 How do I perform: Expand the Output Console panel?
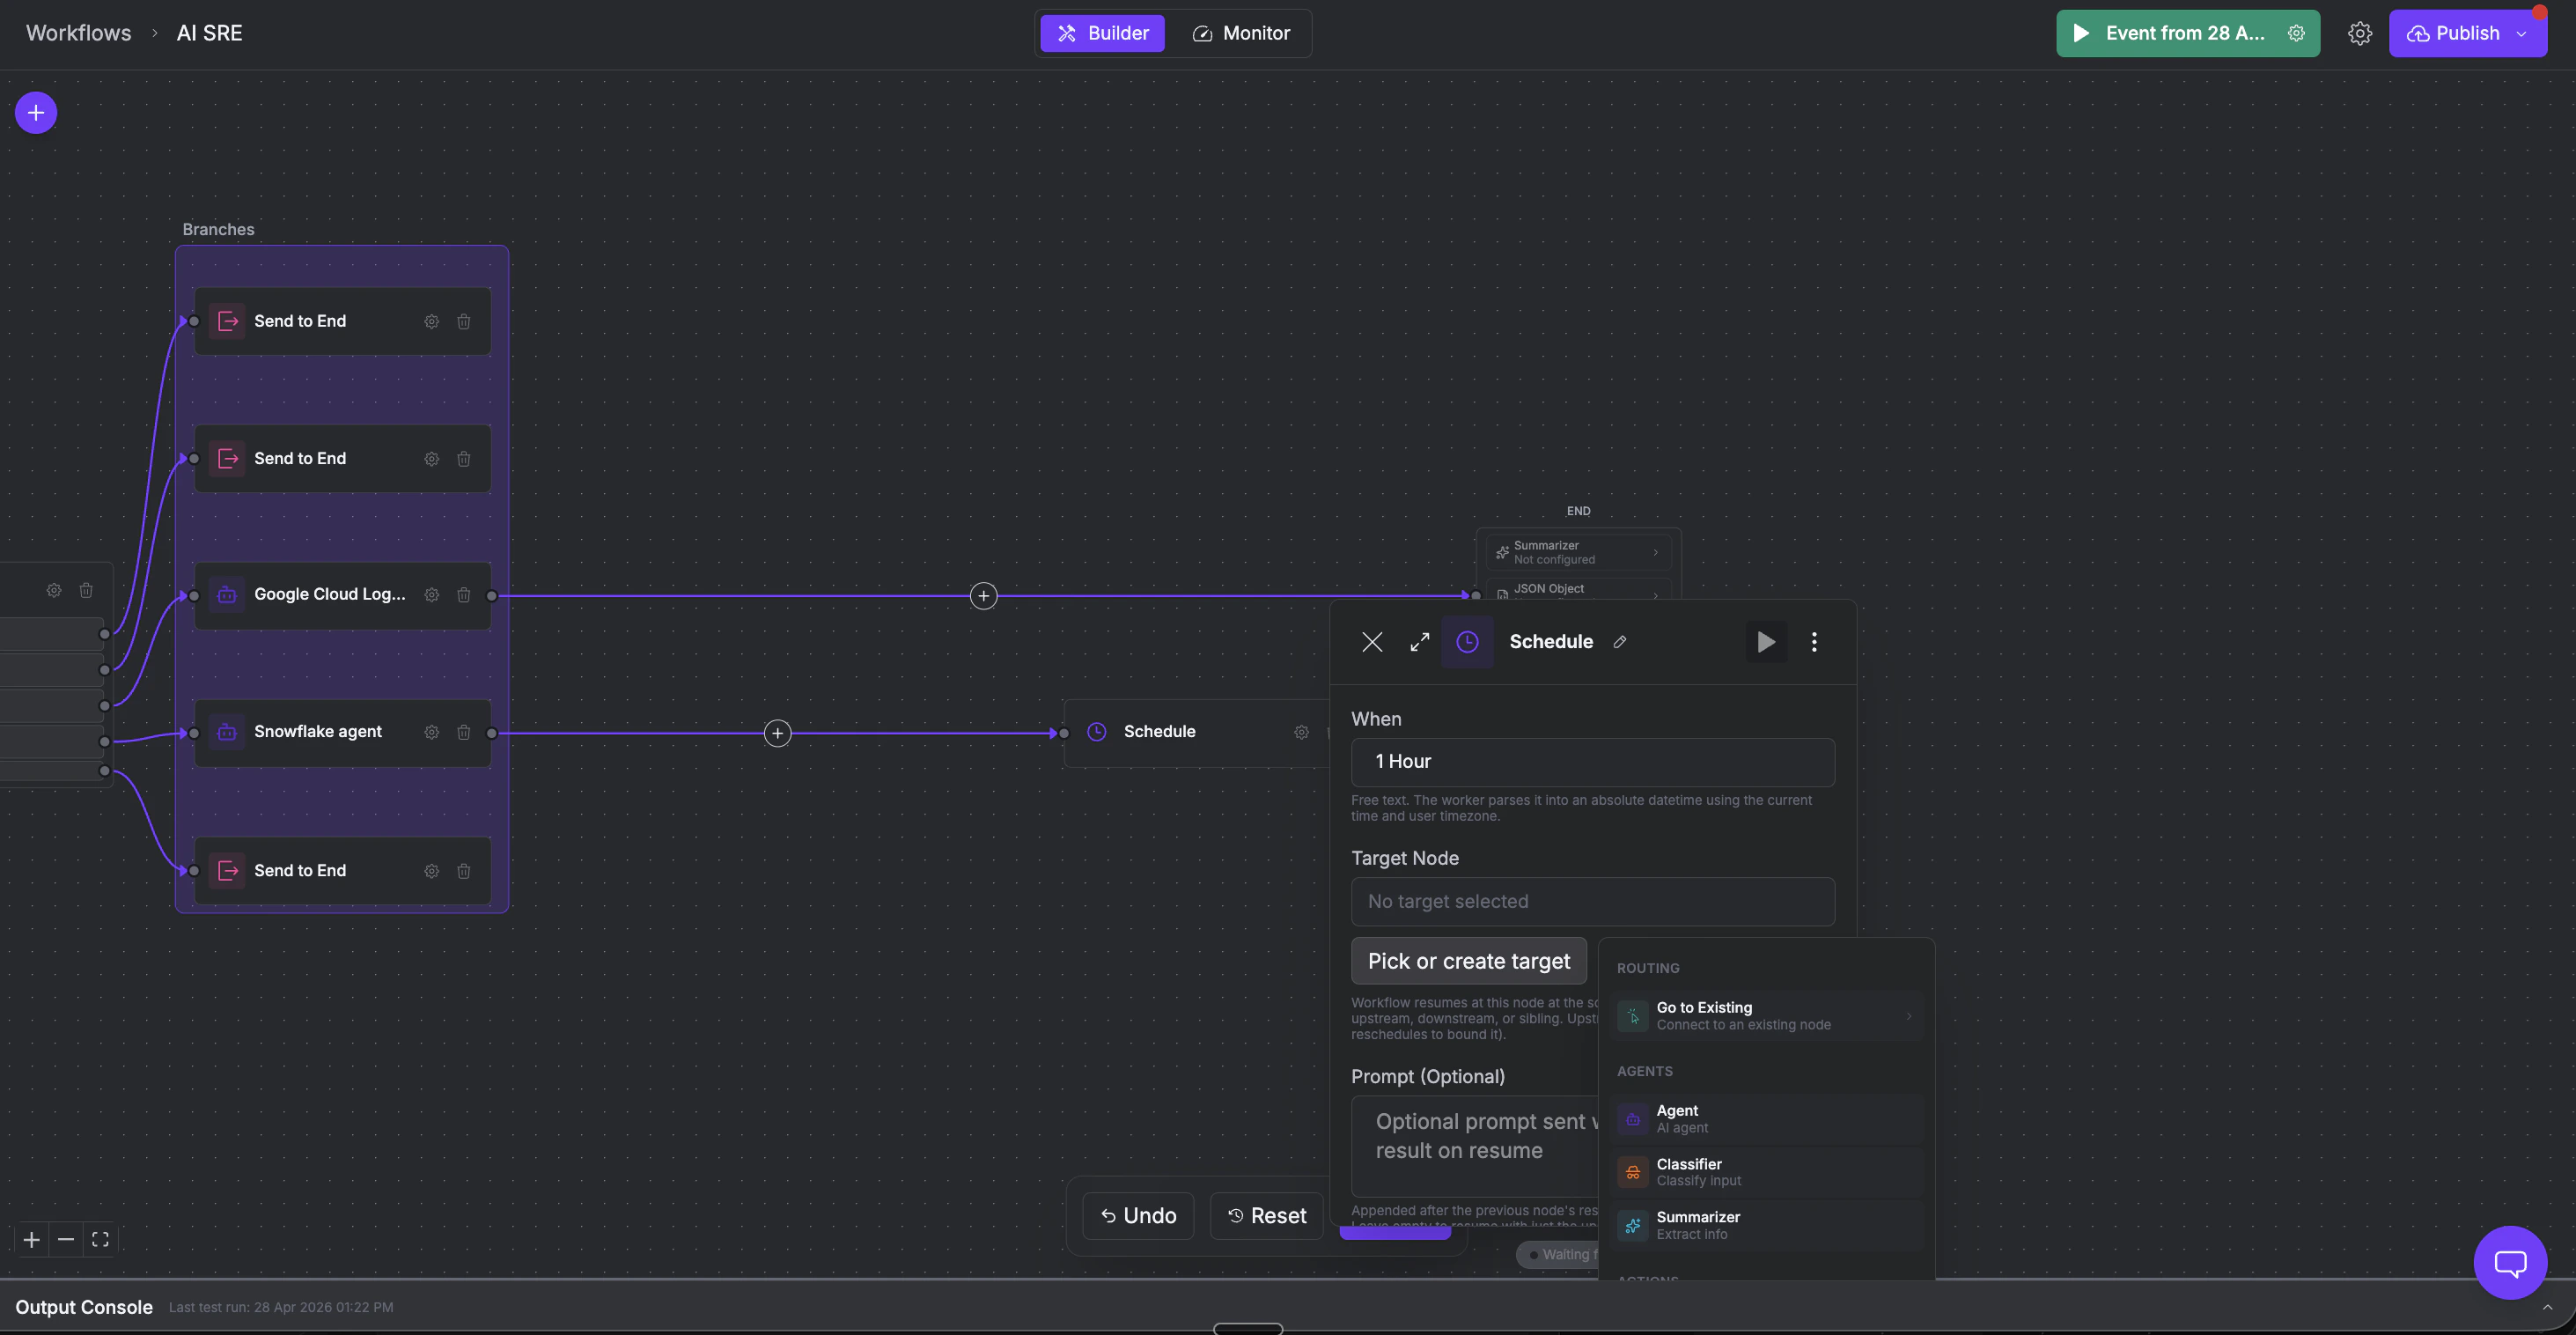[2547, 1307]
